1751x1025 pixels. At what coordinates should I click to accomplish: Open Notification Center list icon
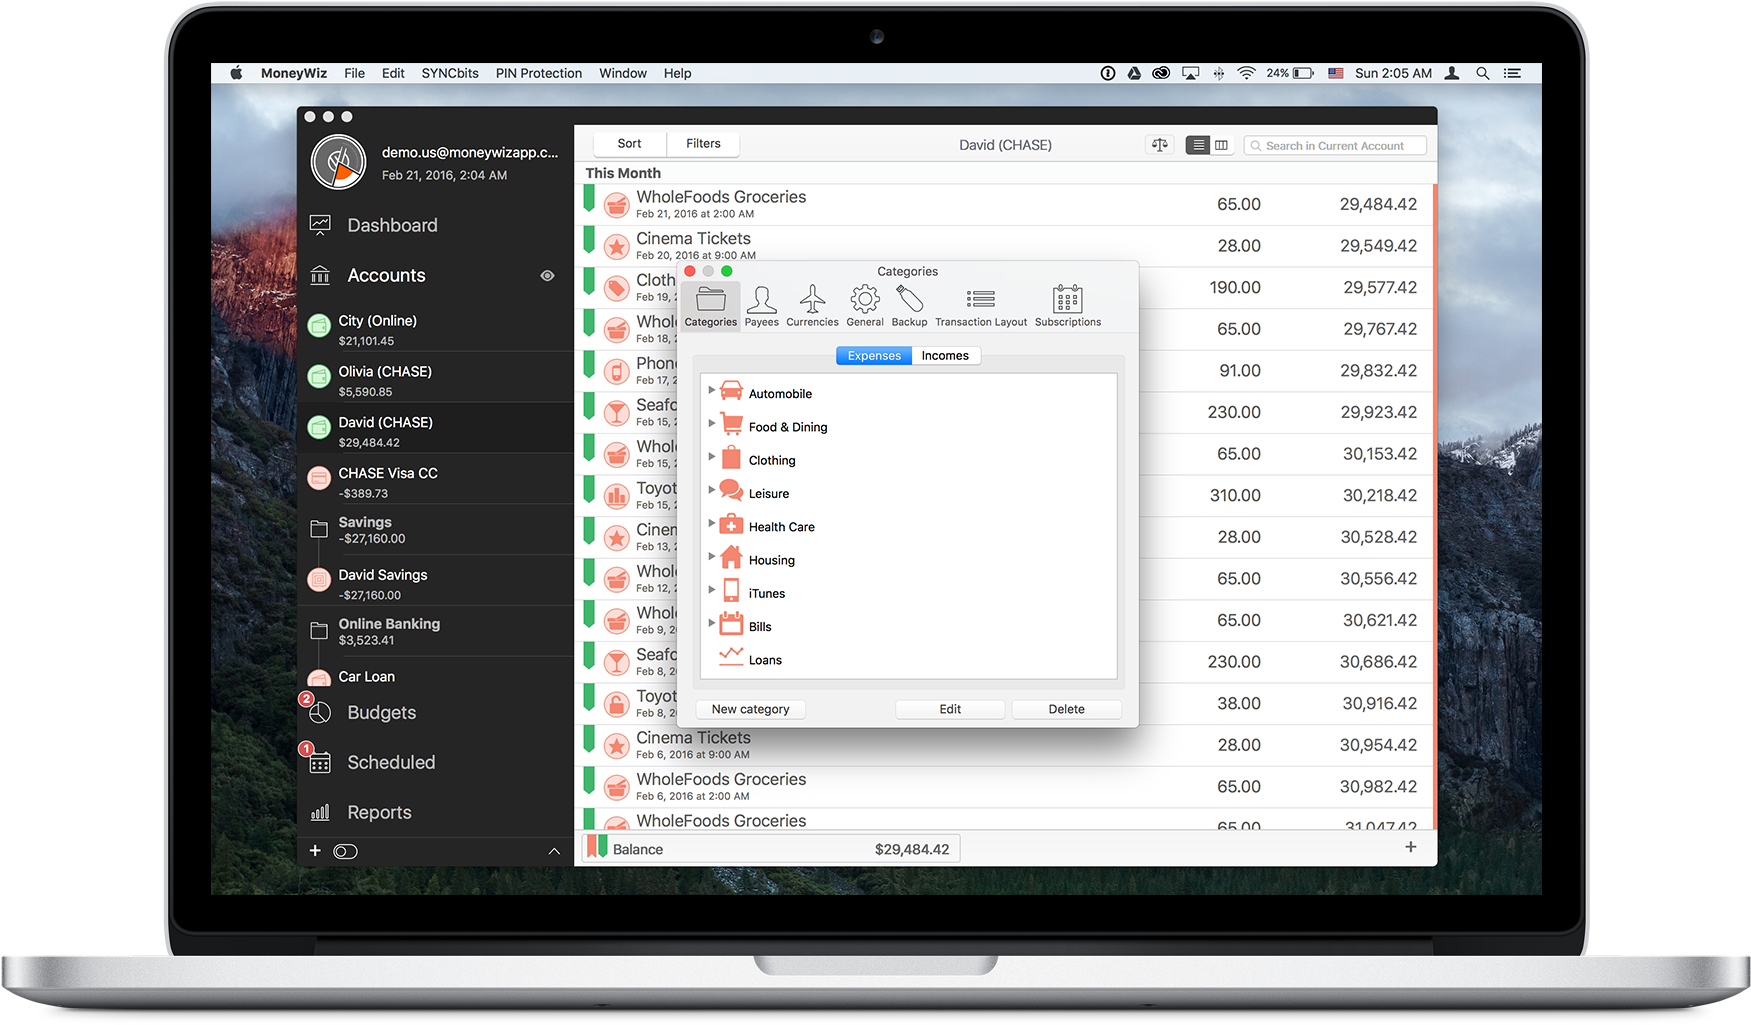click(x=1512, y=73)
